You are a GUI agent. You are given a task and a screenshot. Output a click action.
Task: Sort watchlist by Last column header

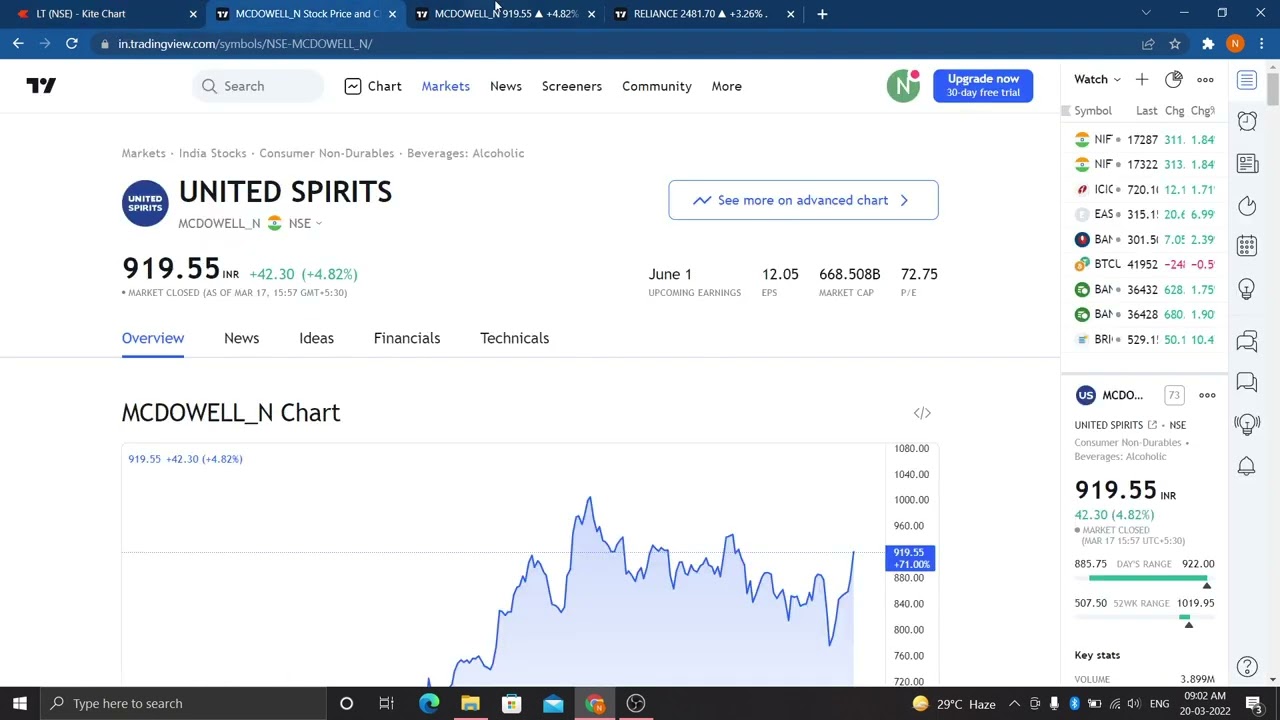click(x=1147, y=111)
